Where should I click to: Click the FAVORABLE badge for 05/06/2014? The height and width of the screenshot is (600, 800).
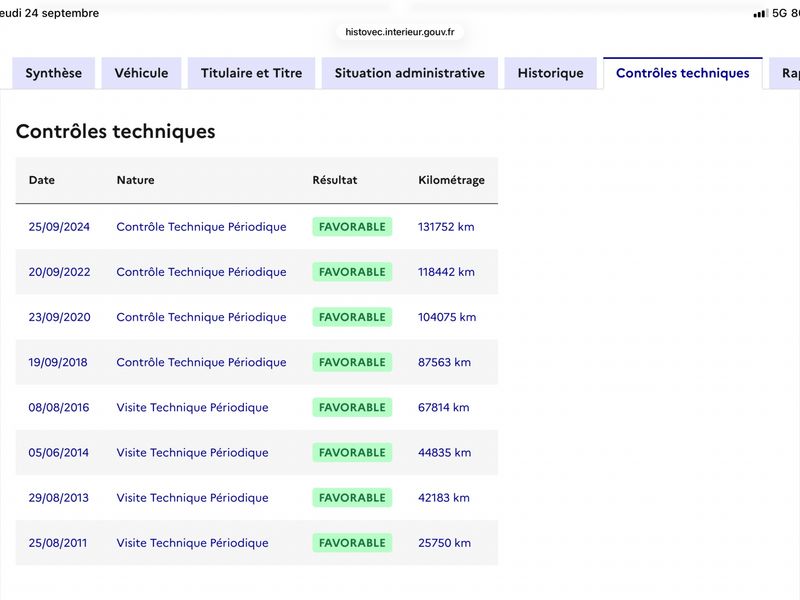point(352,453)
